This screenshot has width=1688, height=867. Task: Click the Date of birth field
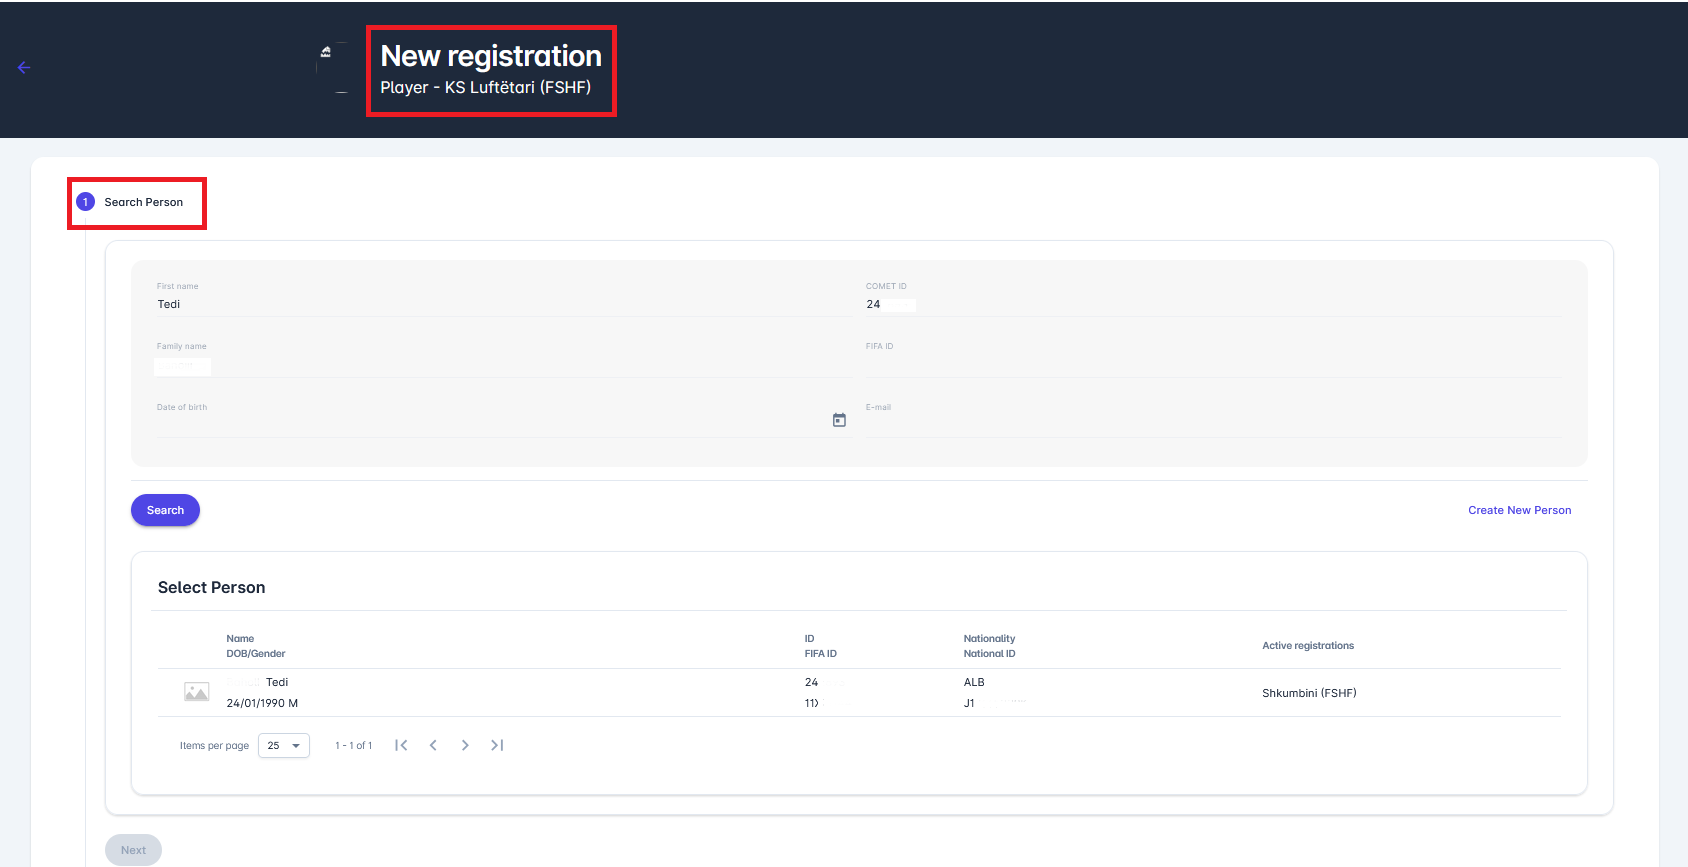[490, 425]
